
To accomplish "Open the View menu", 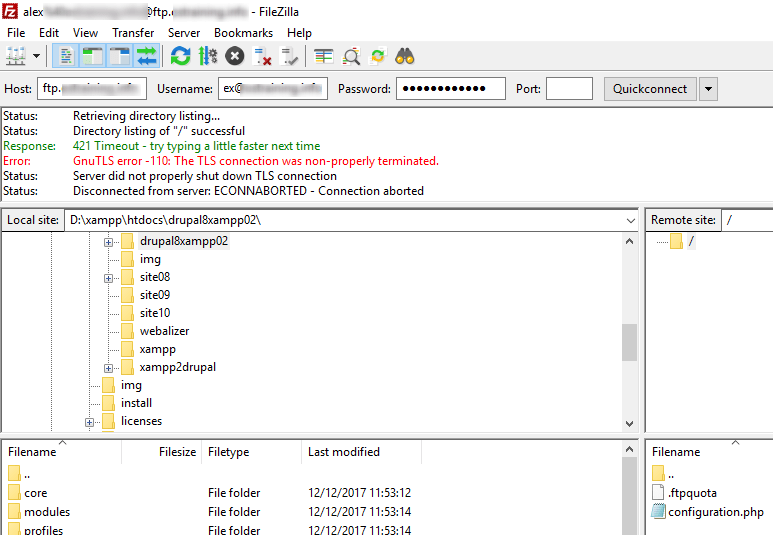I will pos(85,33).
